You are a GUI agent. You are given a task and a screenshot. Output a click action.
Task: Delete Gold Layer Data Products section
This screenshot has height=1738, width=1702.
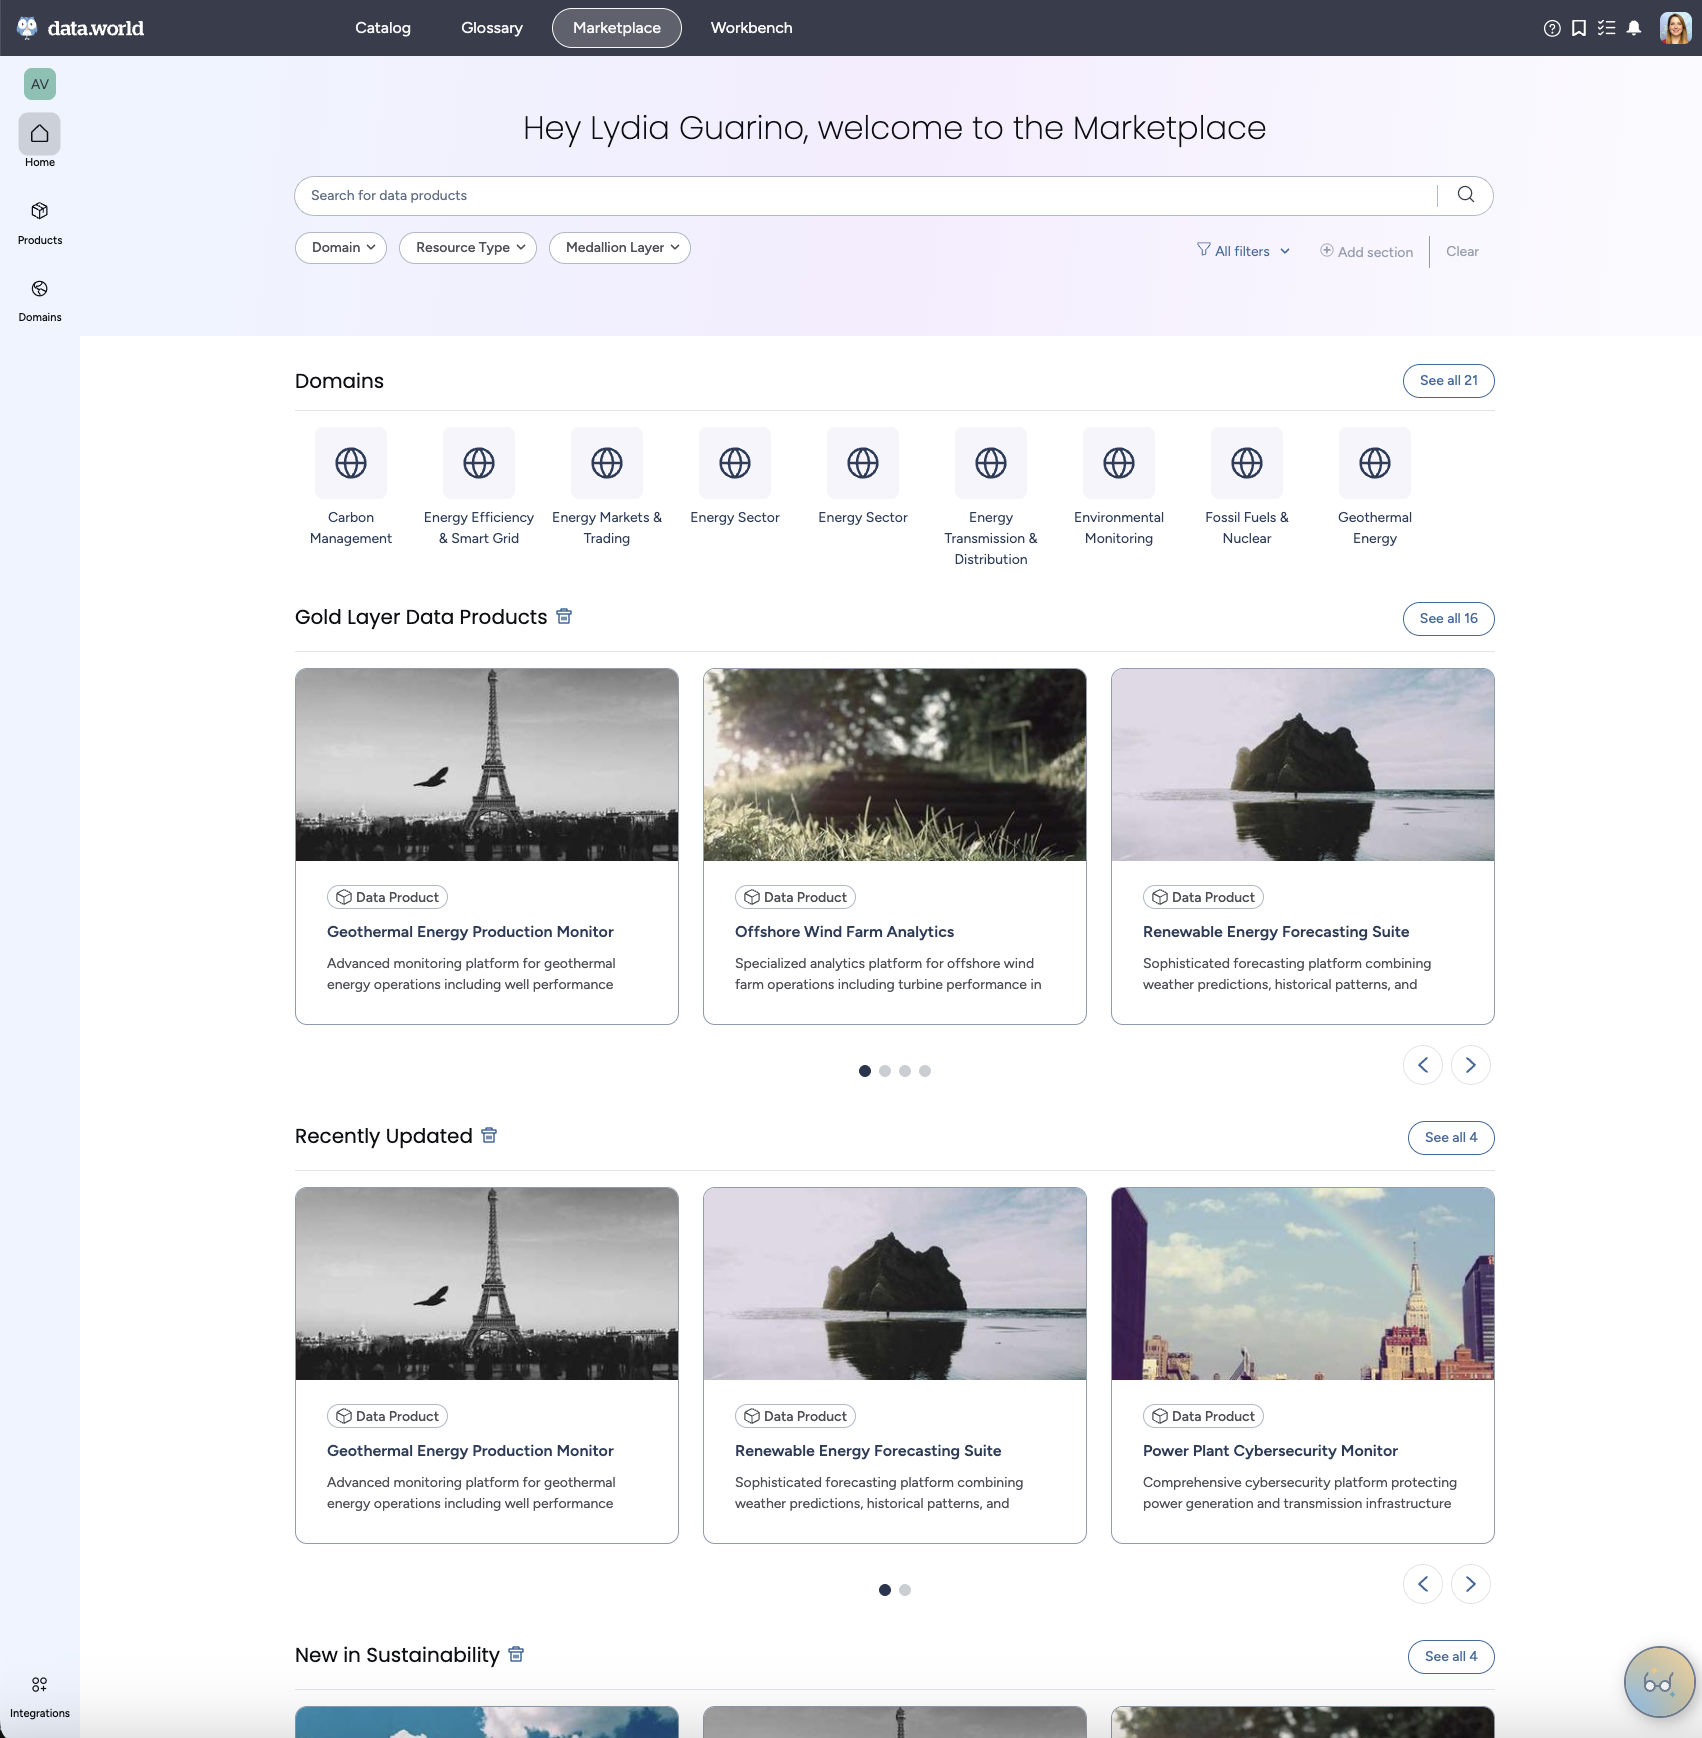[x=564, y=616]
